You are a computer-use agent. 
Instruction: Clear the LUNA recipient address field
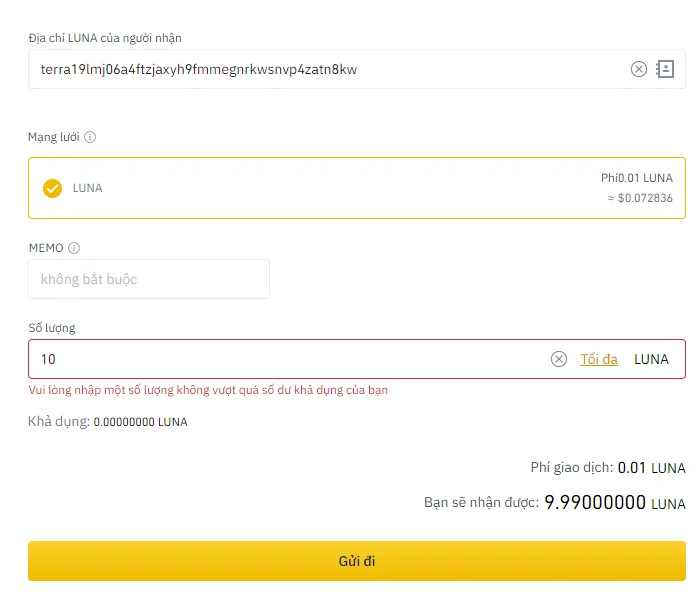[639, 69]
